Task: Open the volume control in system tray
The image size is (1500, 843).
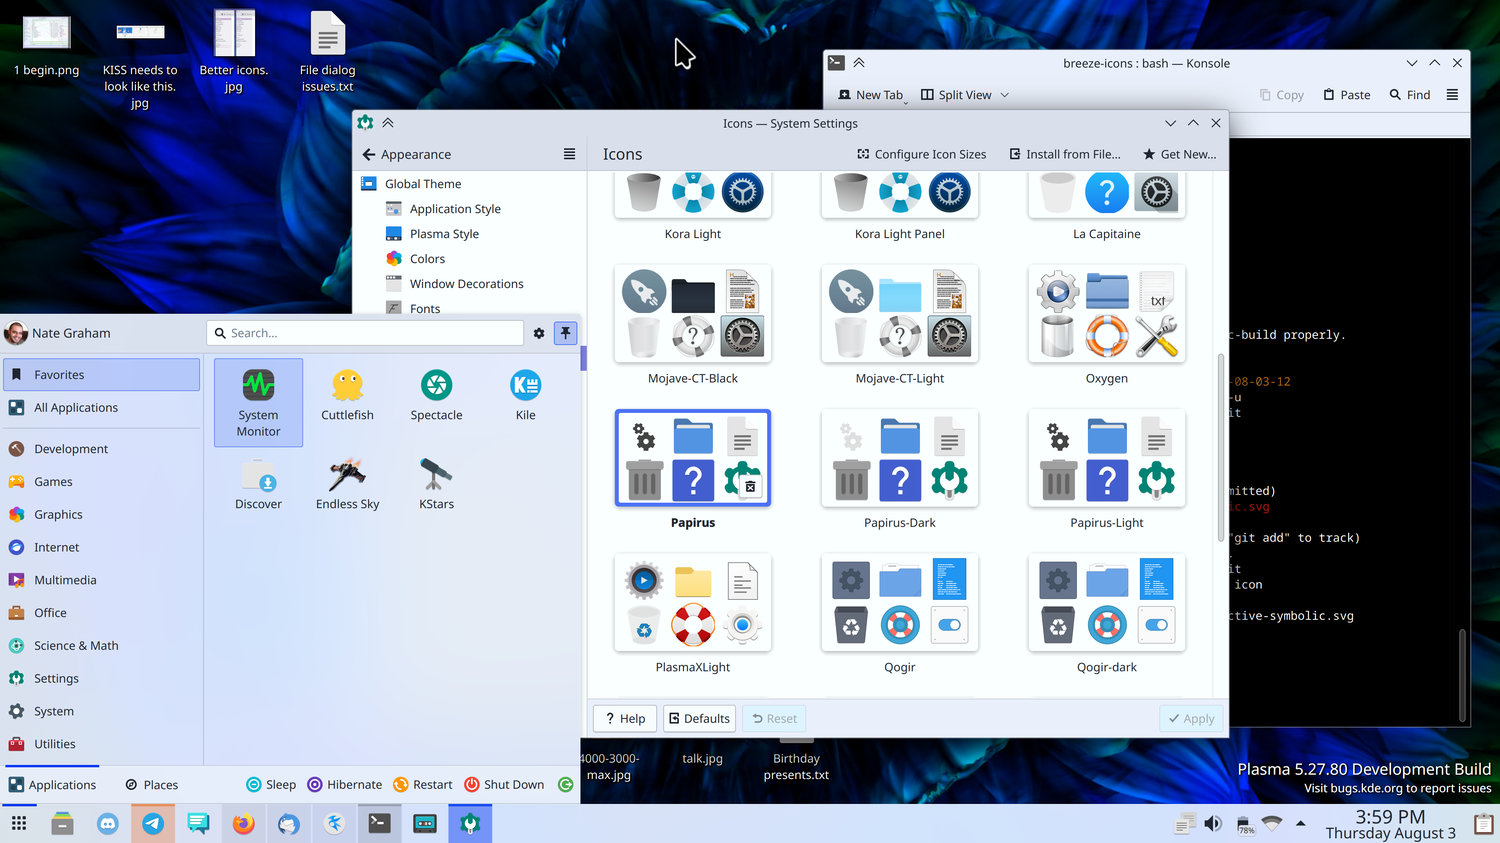Action: (x=1213, y=824)
